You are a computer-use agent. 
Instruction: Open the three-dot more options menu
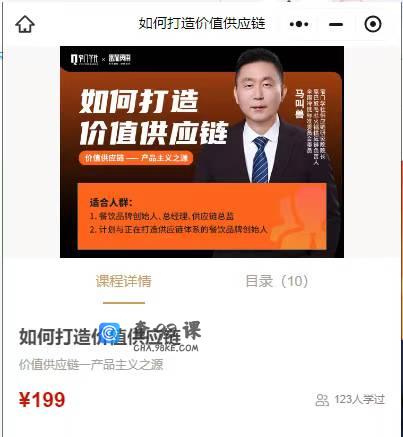tap(299, 24)
